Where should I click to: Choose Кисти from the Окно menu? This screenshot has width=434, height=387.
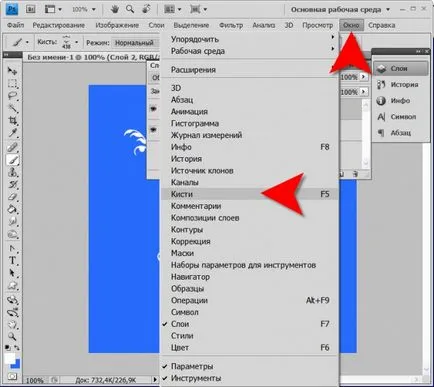click(x=249, y=194)
